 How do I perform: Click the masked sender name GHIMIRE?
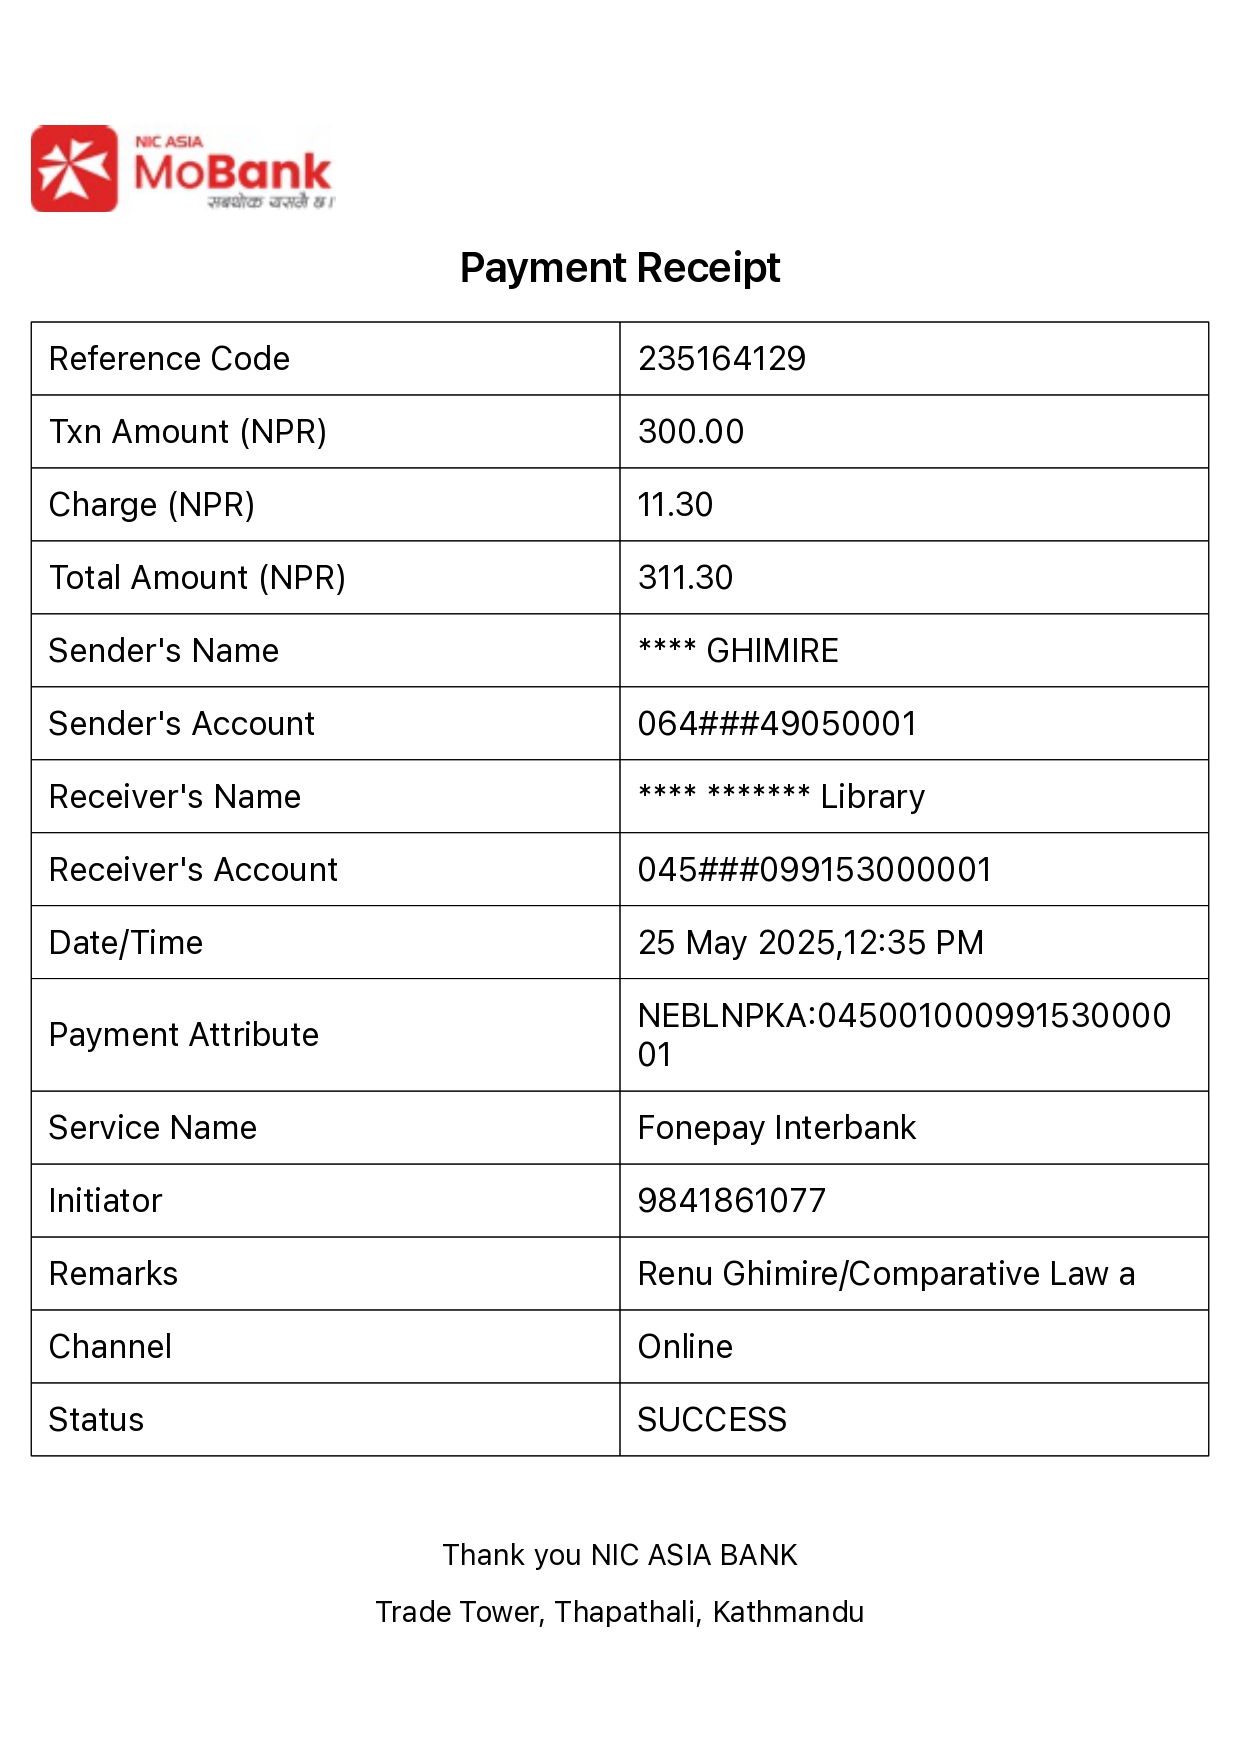click(x=738, y=651)
